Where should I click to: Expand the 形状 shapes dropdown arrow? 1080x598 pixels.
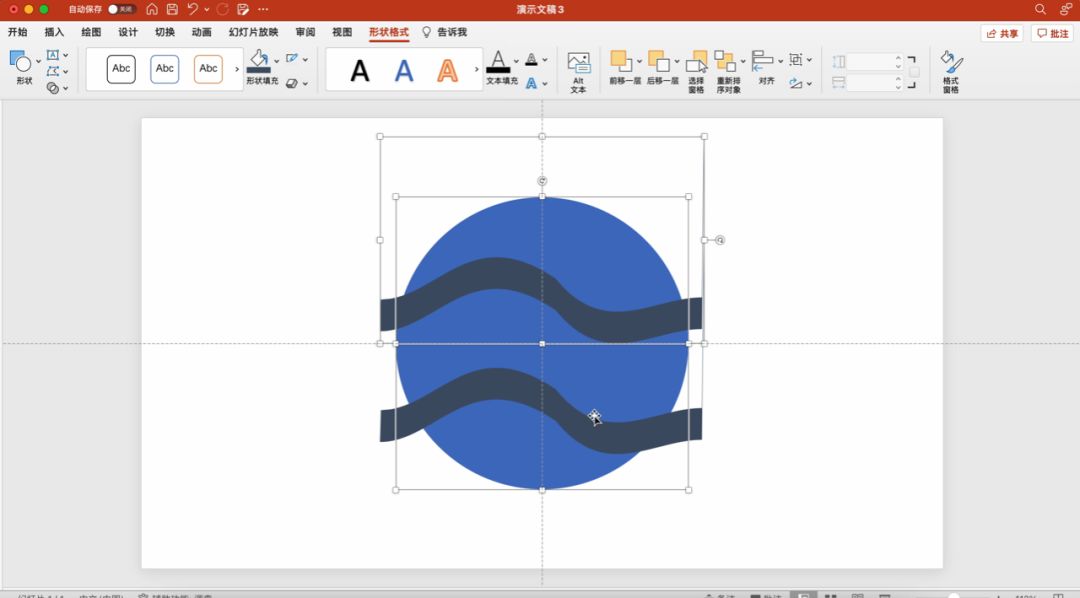click(x=39, y=61)
